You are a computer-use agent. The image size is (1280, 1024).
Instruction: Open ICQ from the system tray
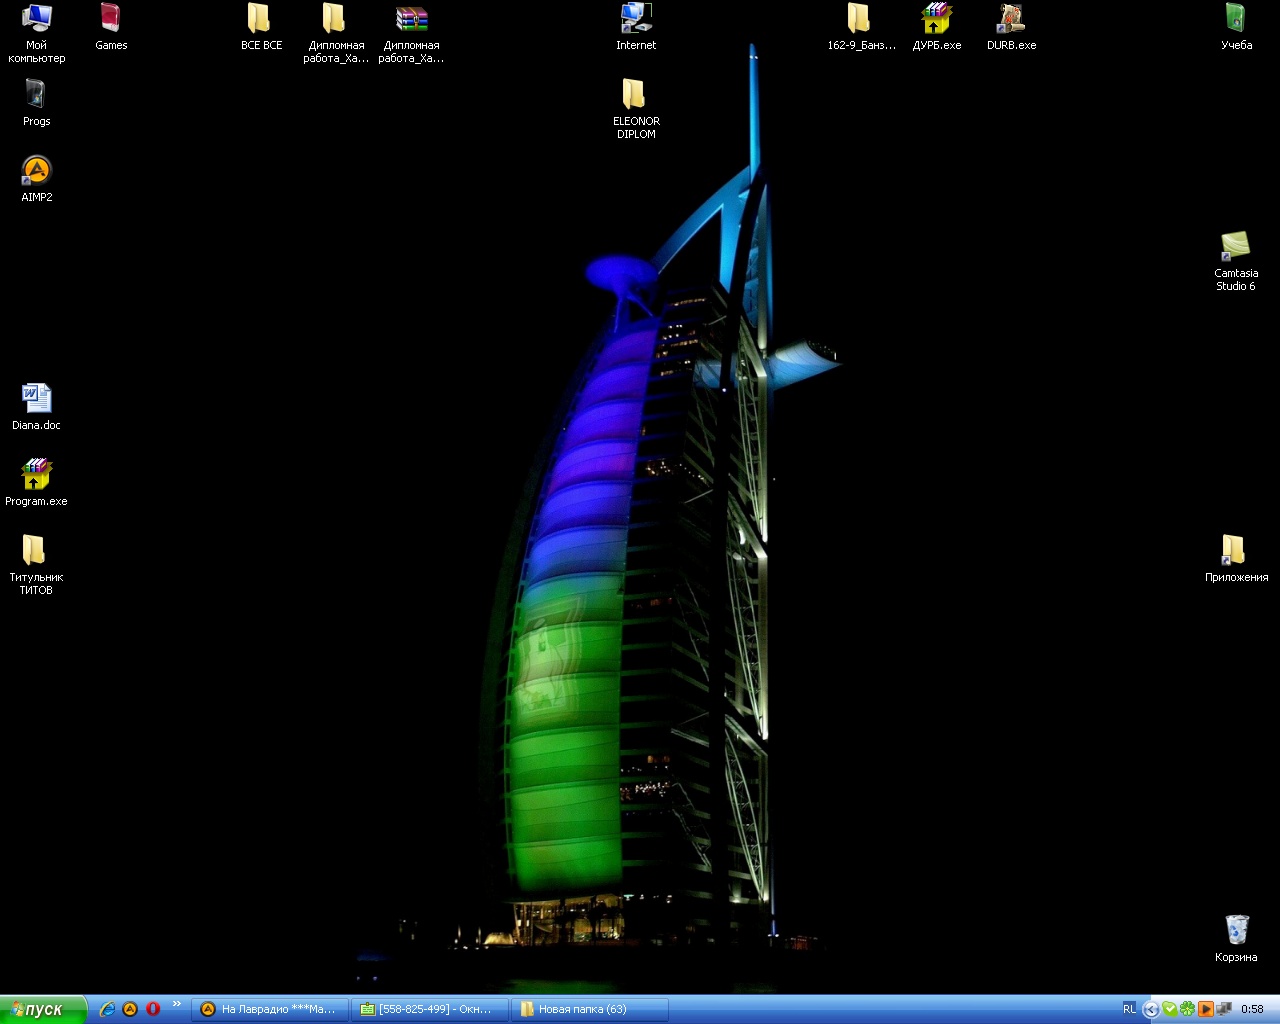tap(1188, 1009)
